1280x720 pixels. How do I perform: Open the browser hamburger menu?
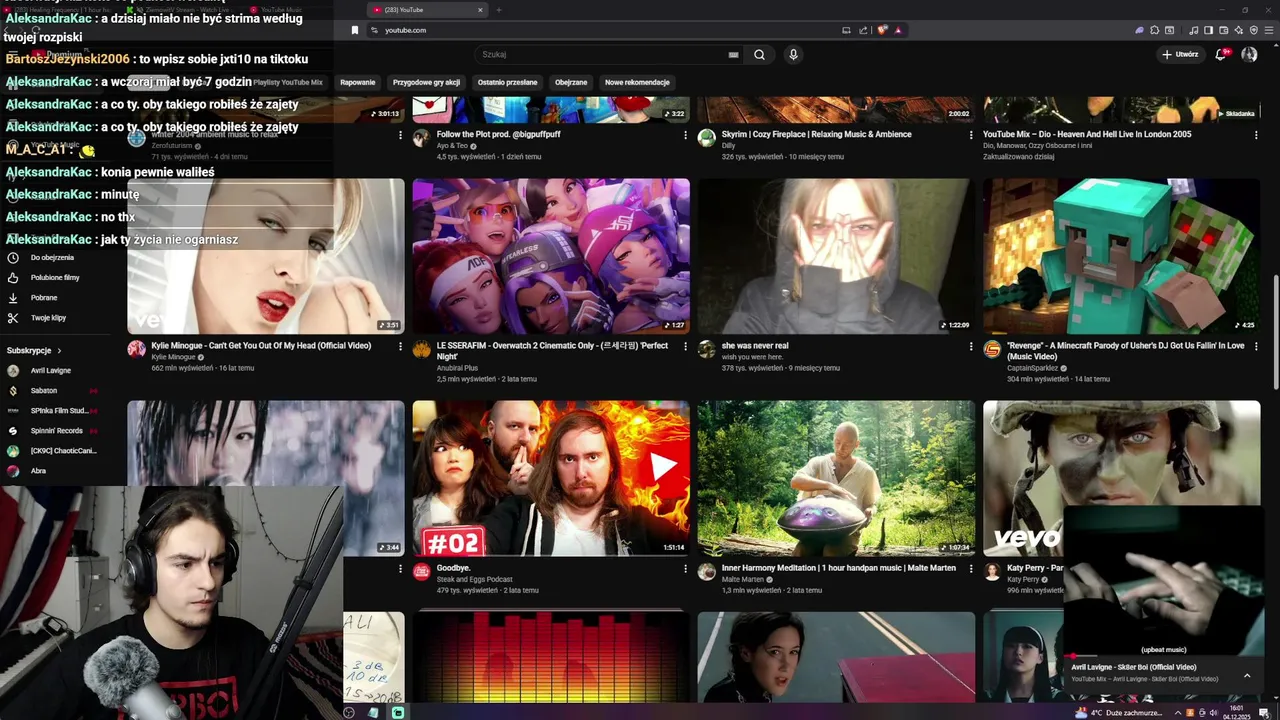pyautogui.click(x=1268, y=30)
